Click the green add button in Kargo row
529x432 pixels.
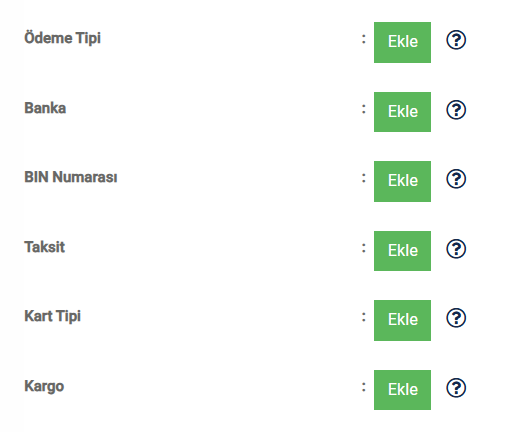pyautogui.click(x=402, y=390)
